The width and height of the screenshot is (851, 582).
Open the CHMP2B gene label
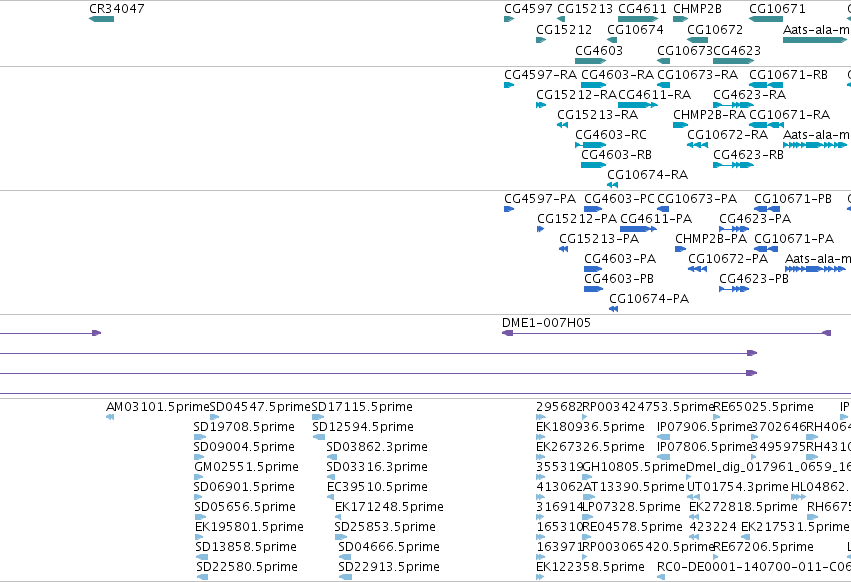pos(697,9)
